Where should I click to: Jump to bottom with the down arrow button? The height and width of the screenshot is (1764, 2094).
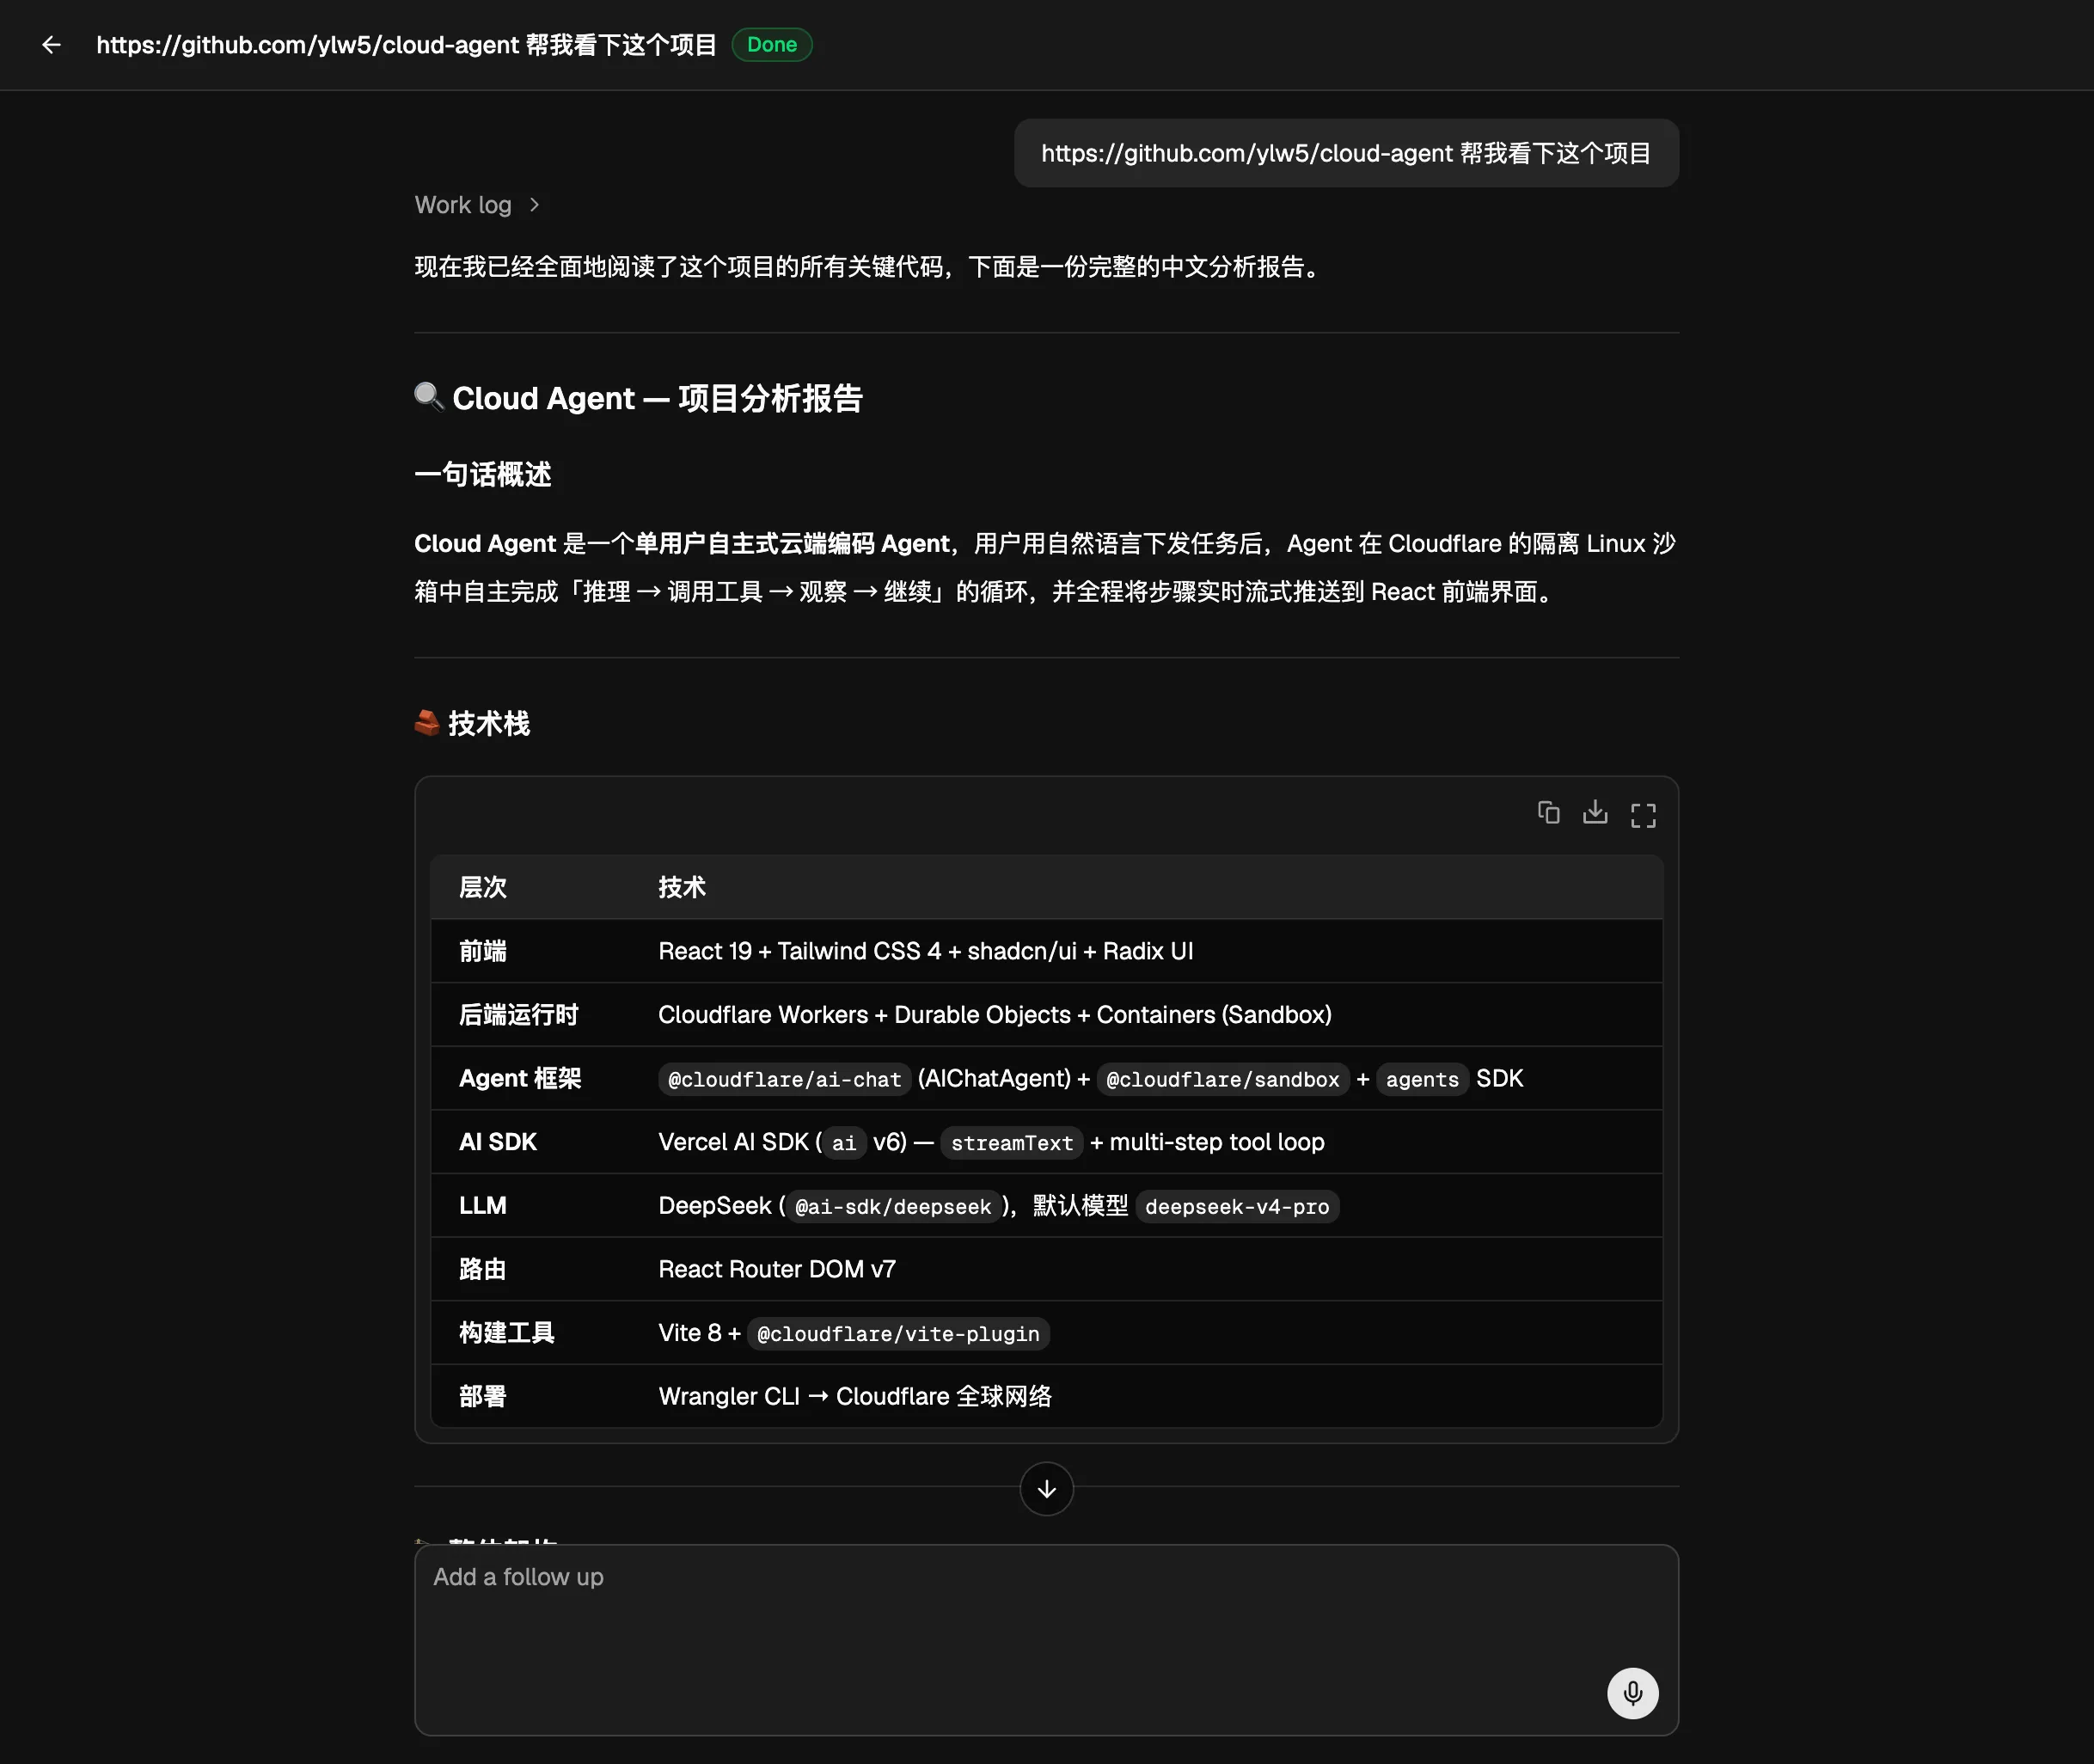tap(1046, 1489)
